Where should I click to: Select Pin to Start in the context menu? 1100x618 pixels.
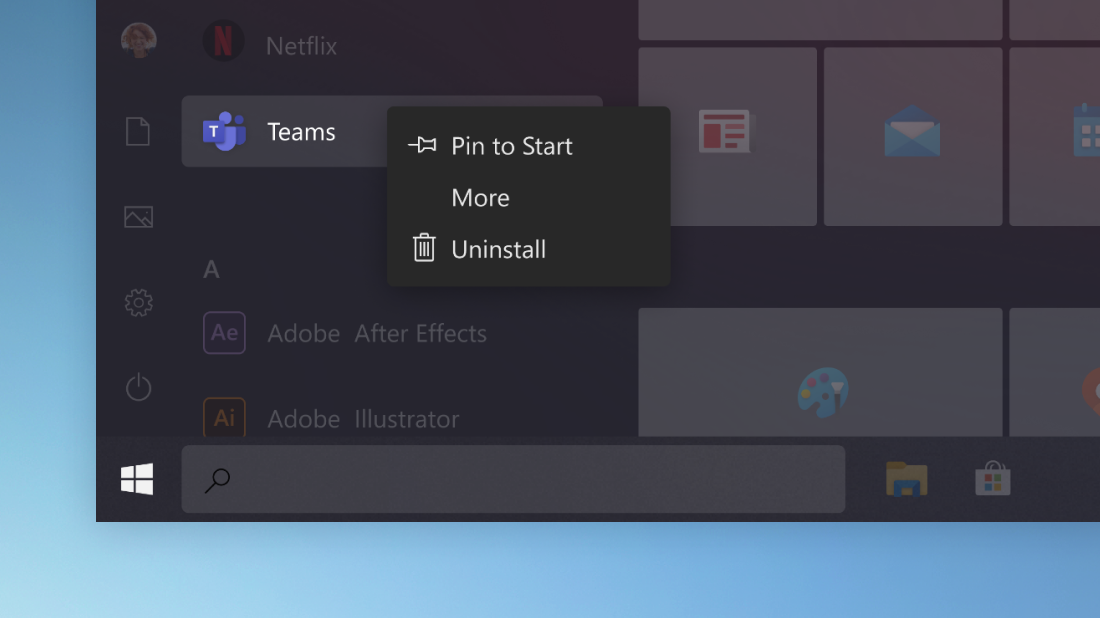click(511, 146)
